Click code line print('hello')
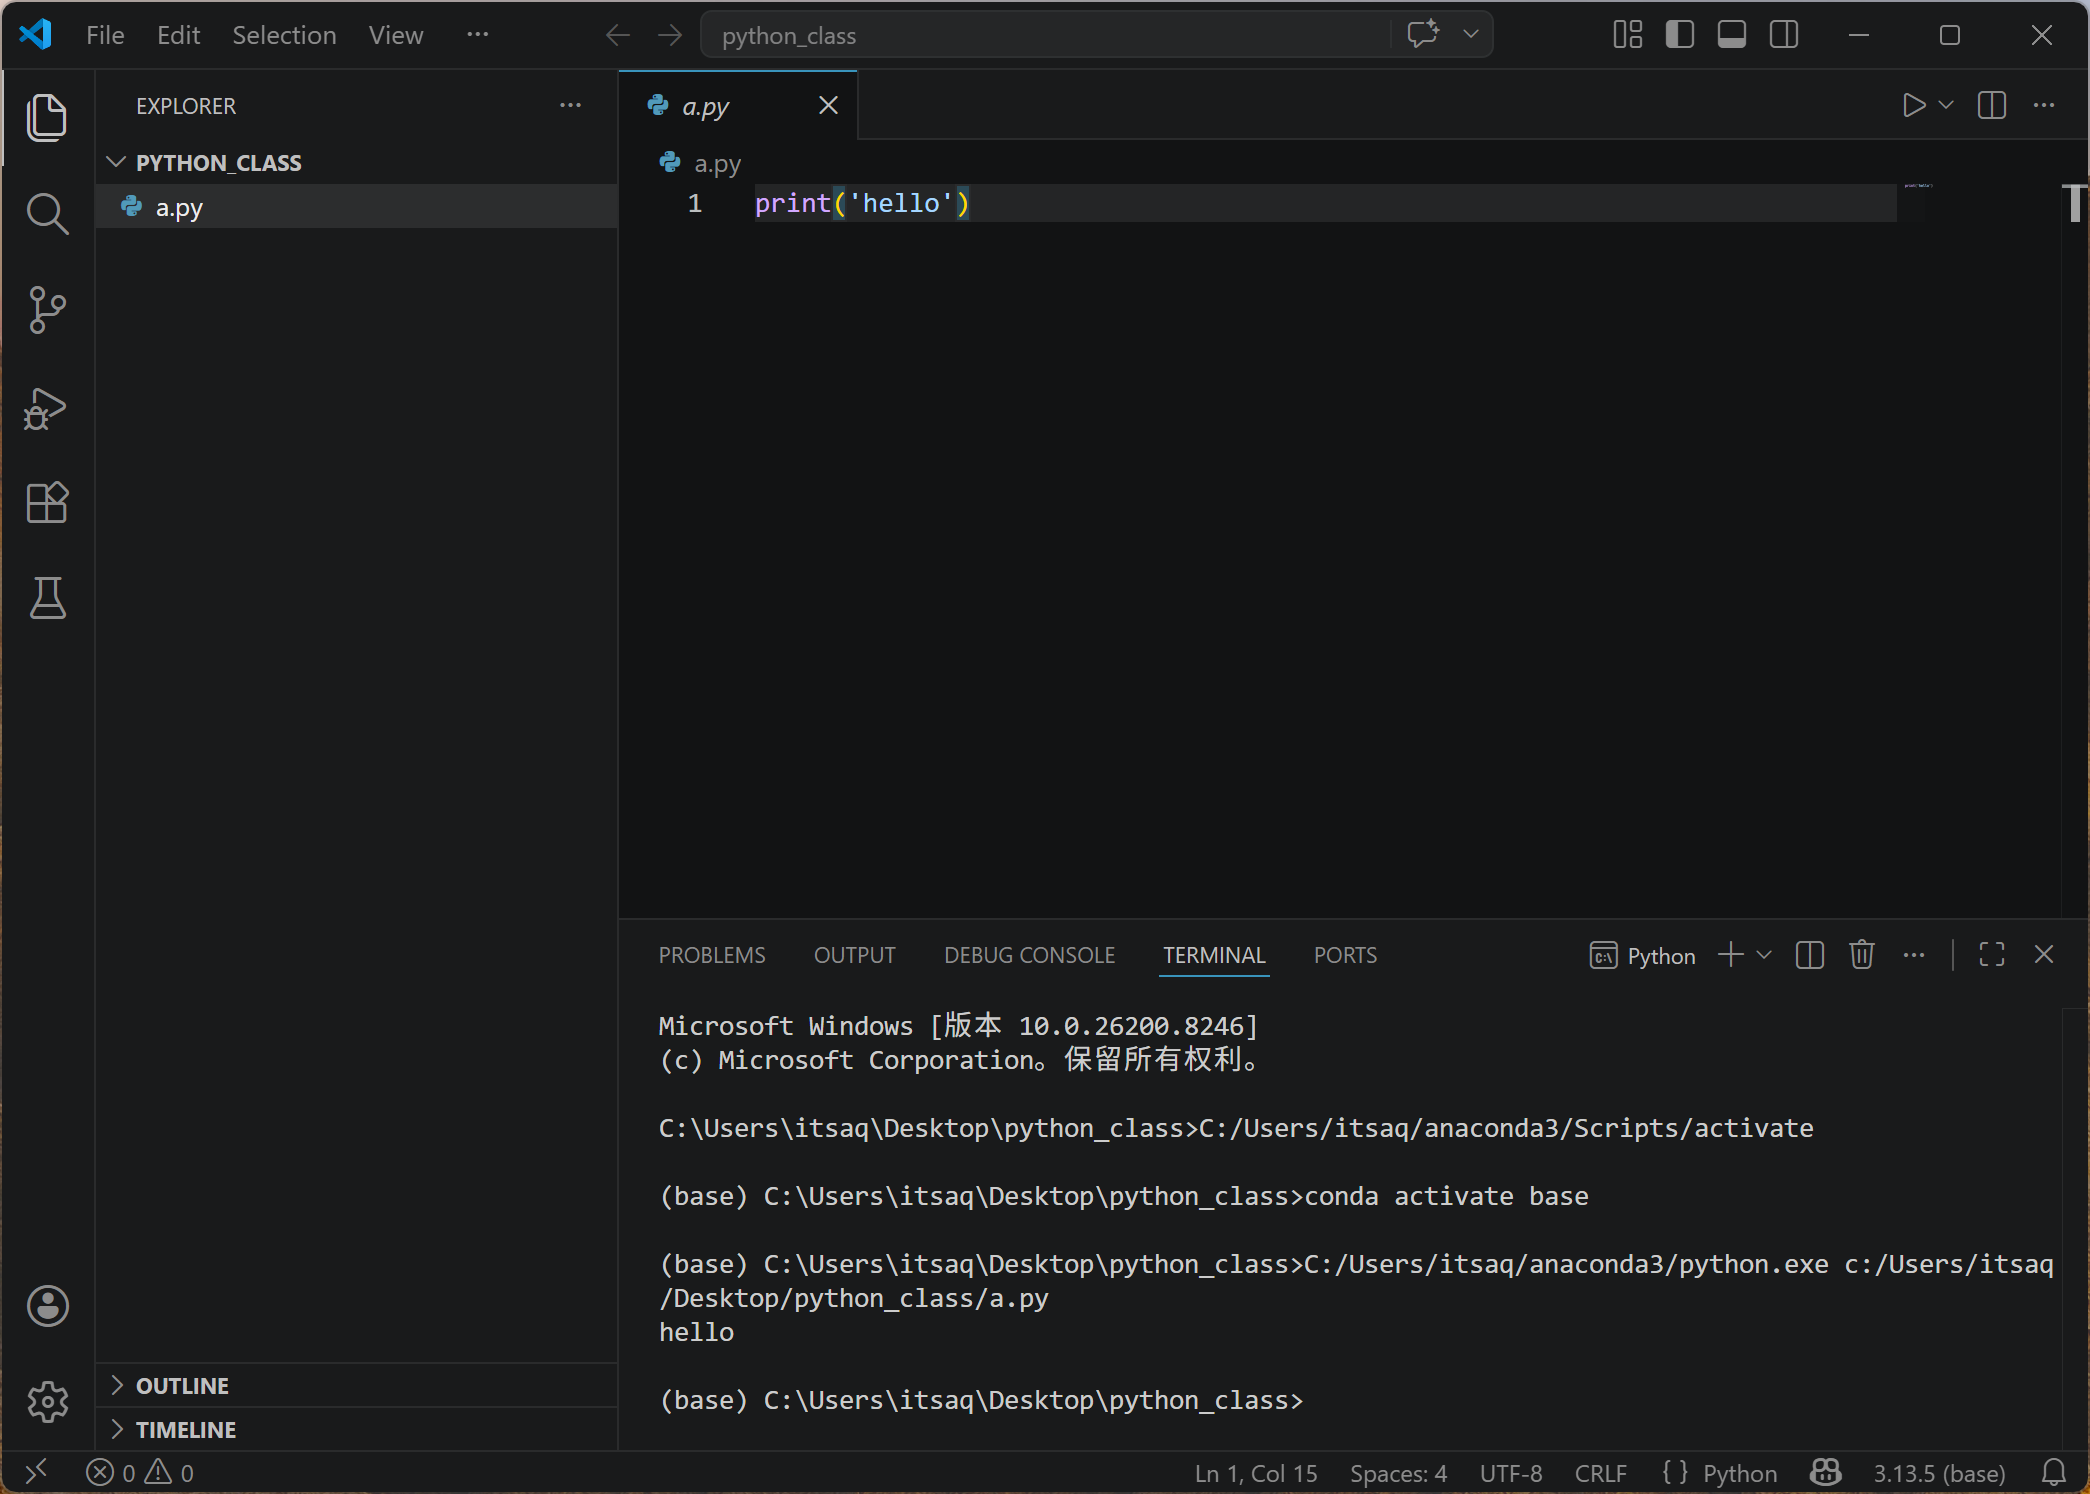Image resolution: width=2090 pixels, height=1494 pixels. (x=861, y=203)
